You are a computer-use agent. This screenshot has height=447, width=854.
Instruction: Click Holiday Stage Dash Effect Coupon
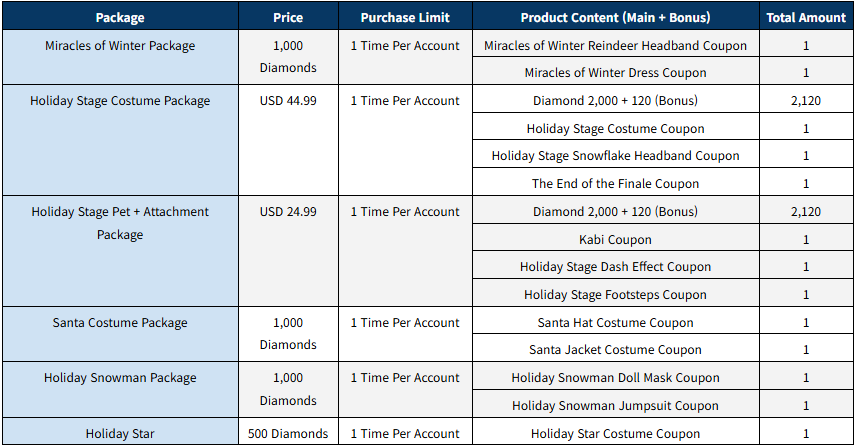[x=615, y=267]
